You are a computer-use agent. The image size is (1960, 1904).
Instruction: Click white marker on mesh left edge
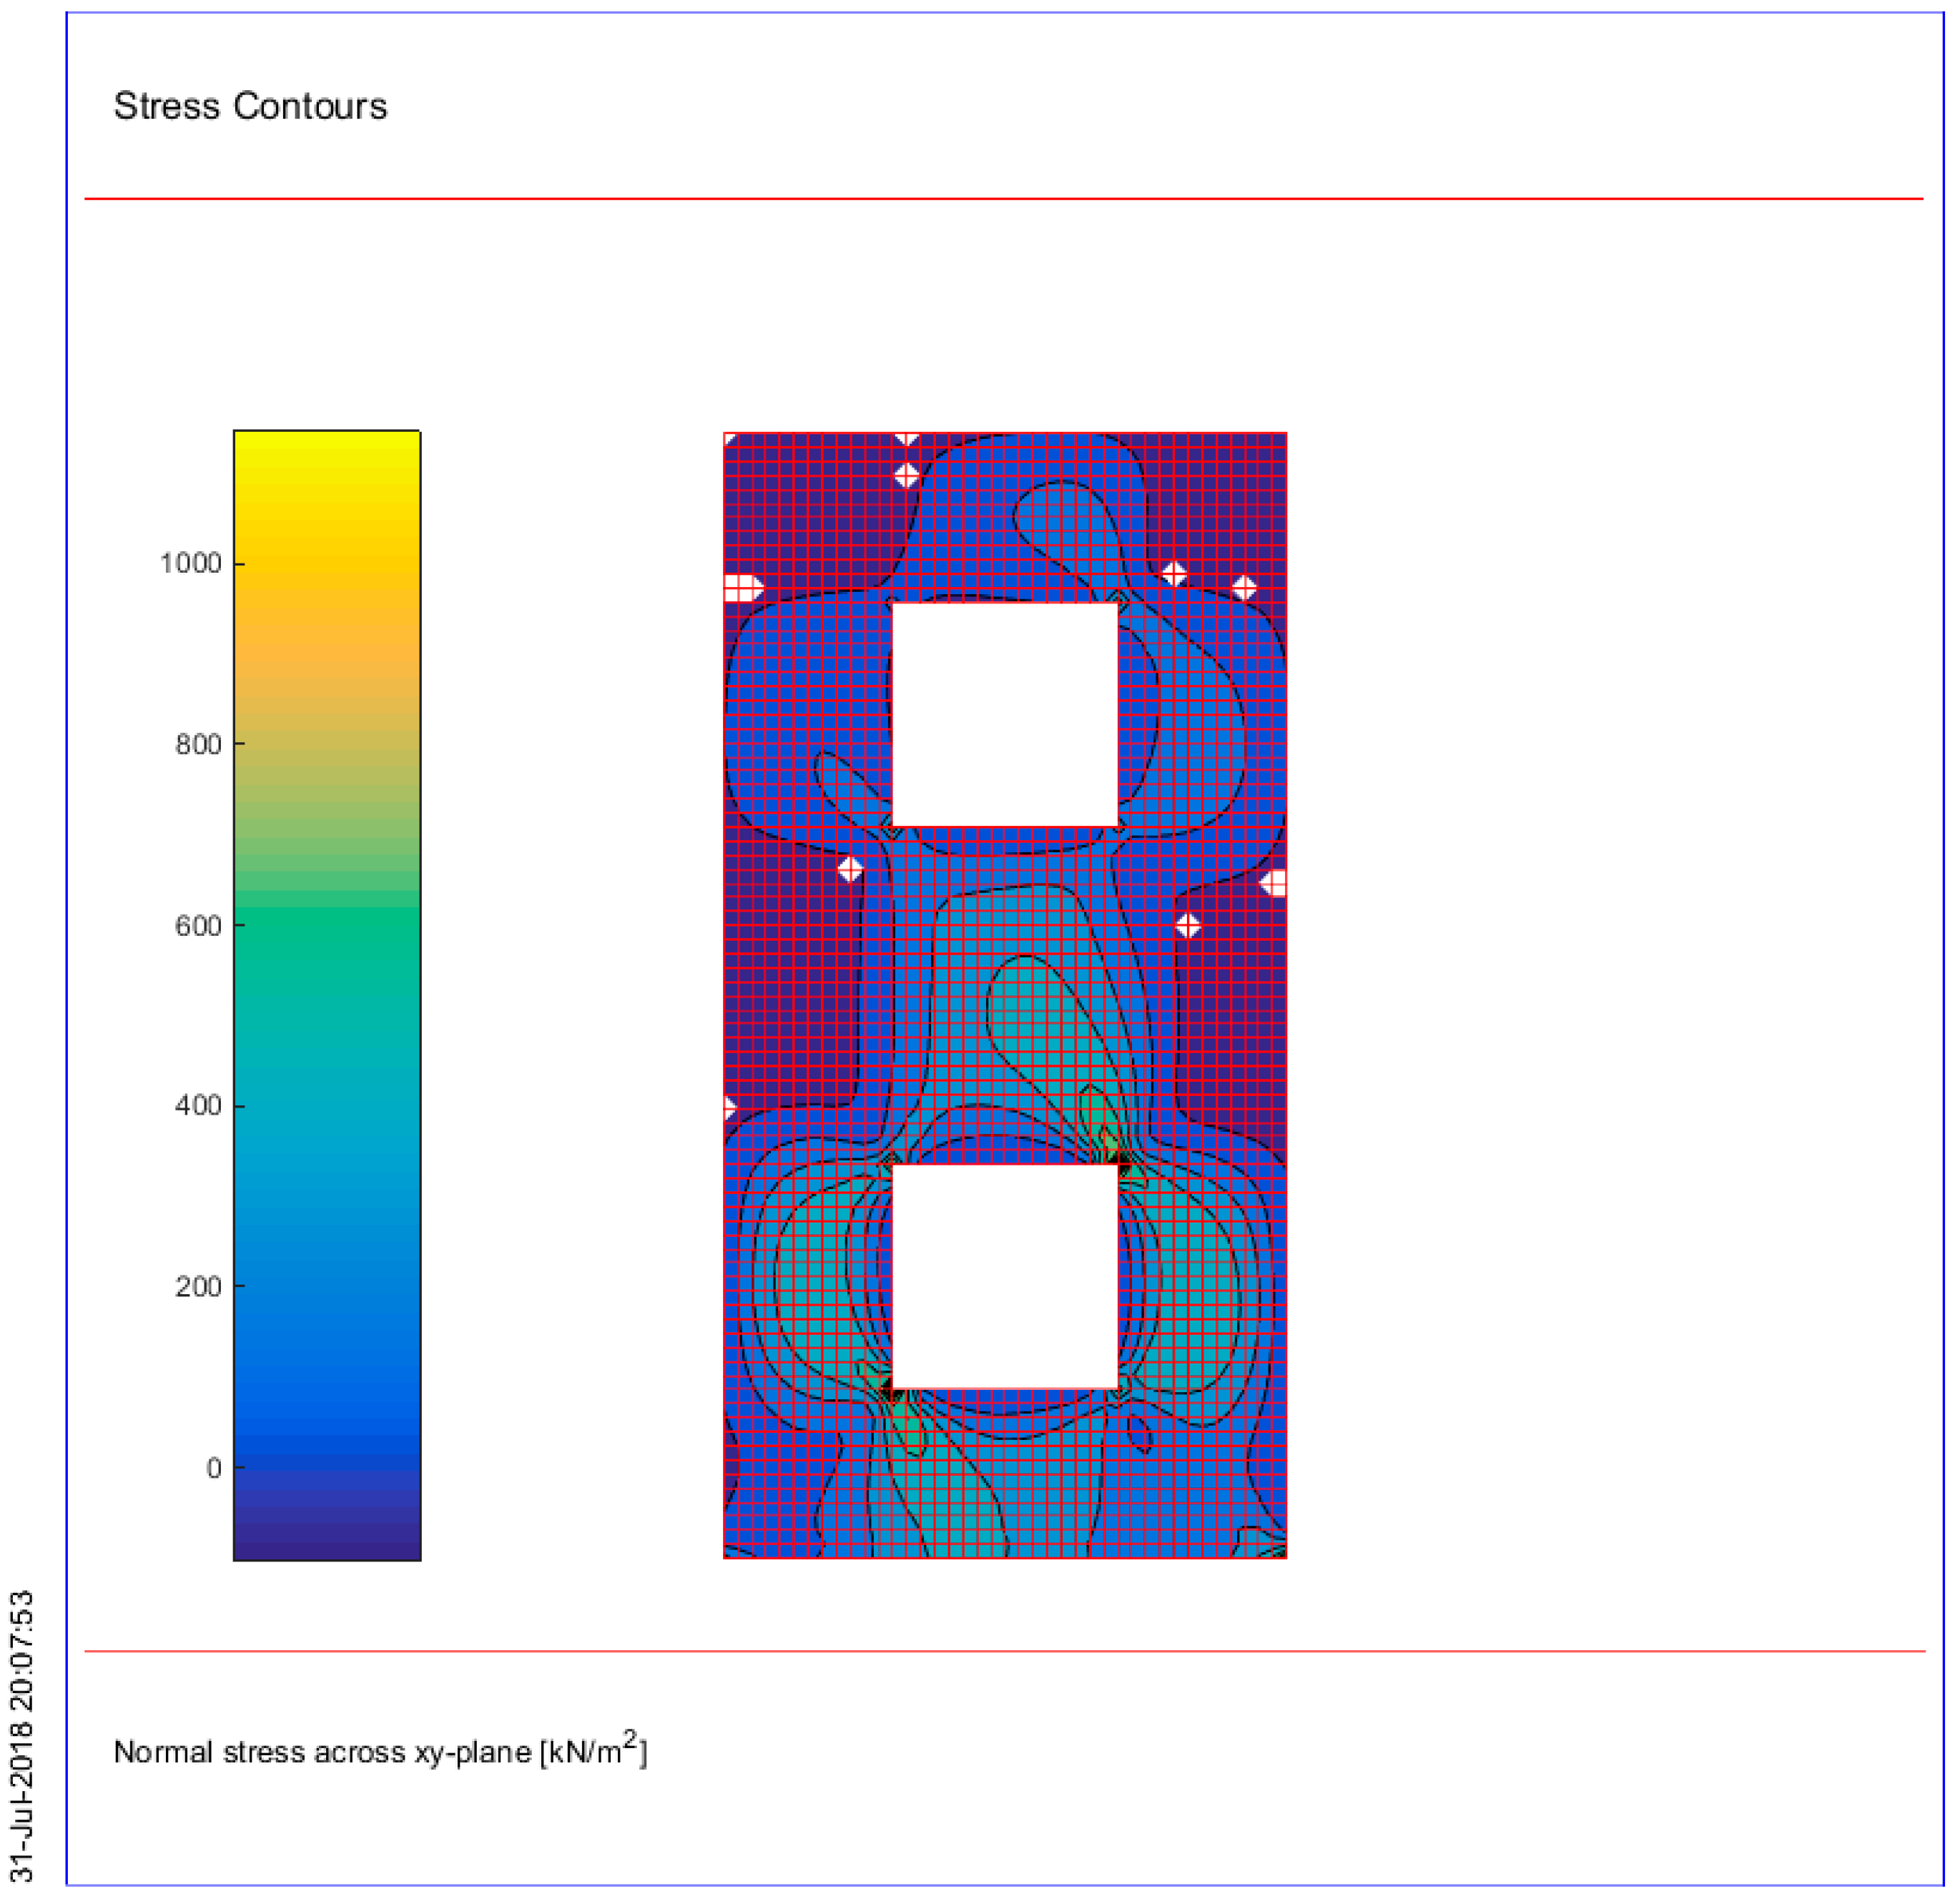741,588
